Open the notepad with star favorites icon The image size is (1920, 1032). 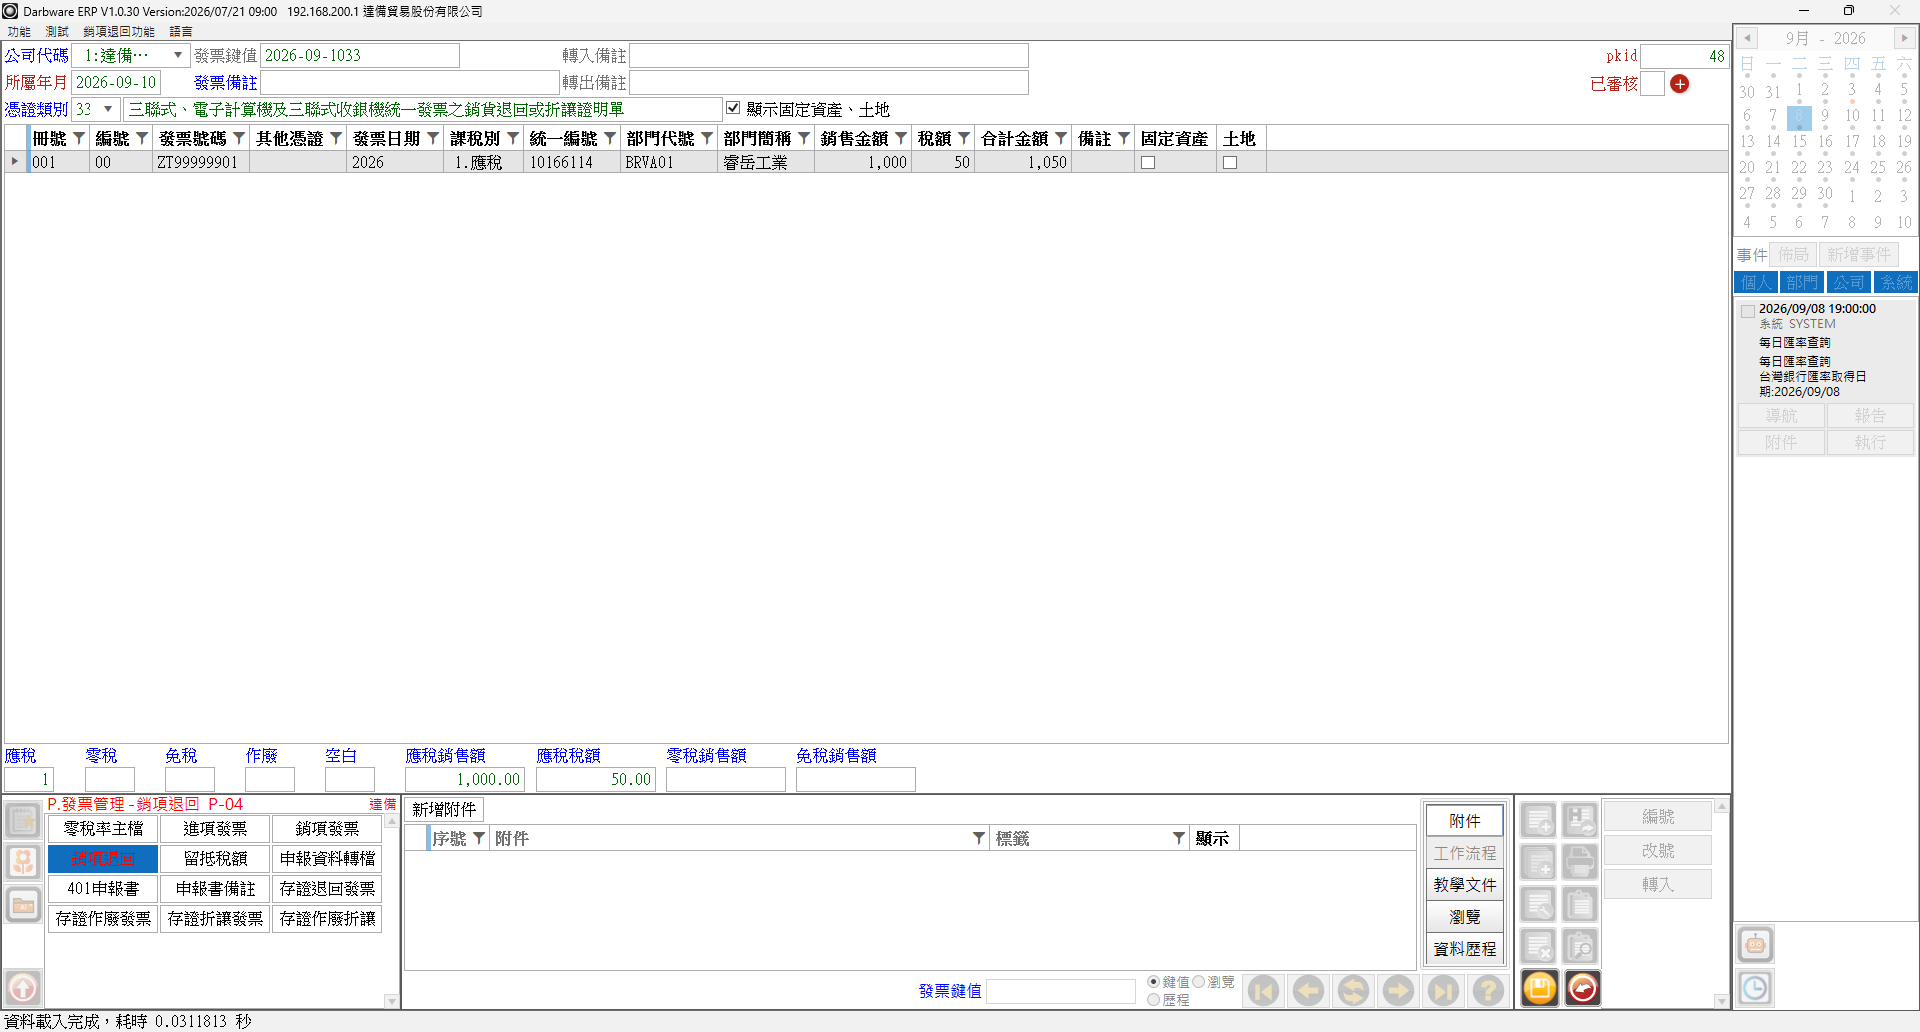click(23, 821)
